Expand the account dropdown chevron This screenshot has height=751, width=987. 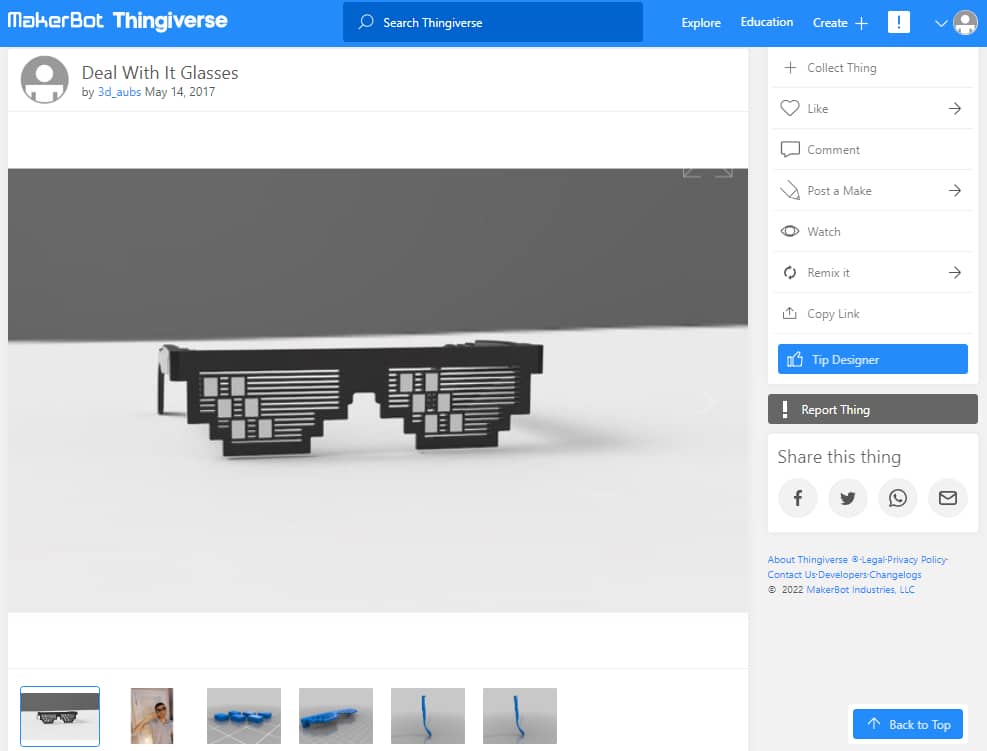click(941, 23)
